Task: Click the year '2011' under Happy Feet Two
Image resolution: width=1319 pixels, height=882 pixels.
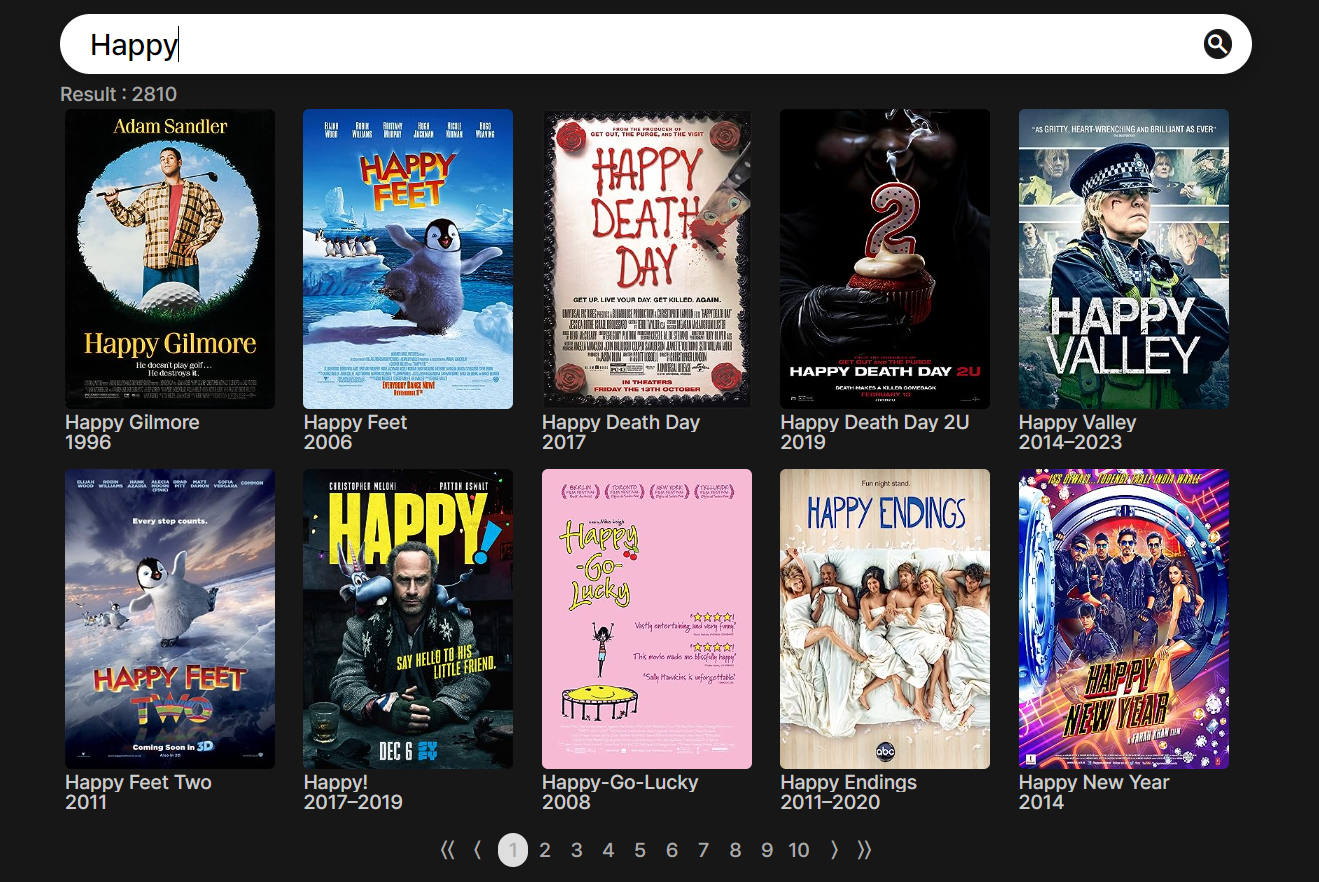Action: [x=86, y=802]
